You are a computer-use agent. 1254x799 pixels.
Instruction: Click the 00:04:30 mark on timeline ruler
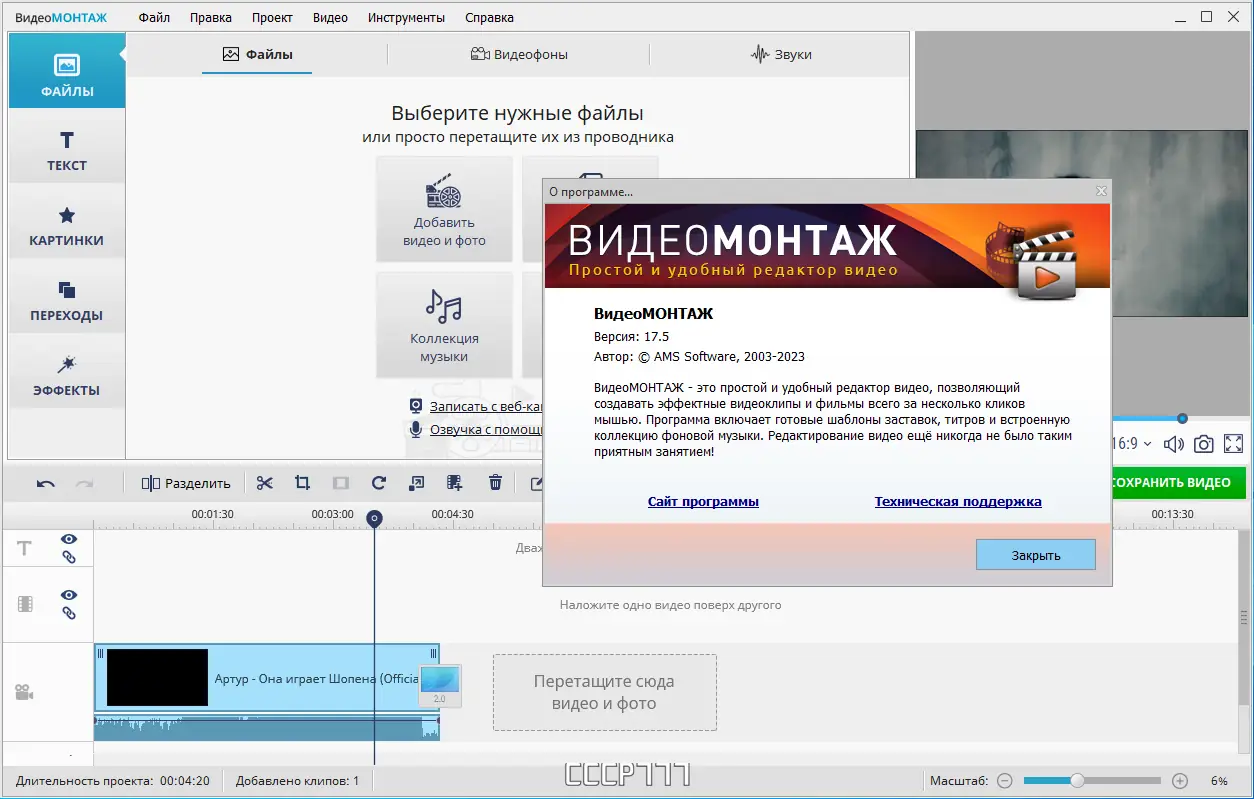coord(453,514)
